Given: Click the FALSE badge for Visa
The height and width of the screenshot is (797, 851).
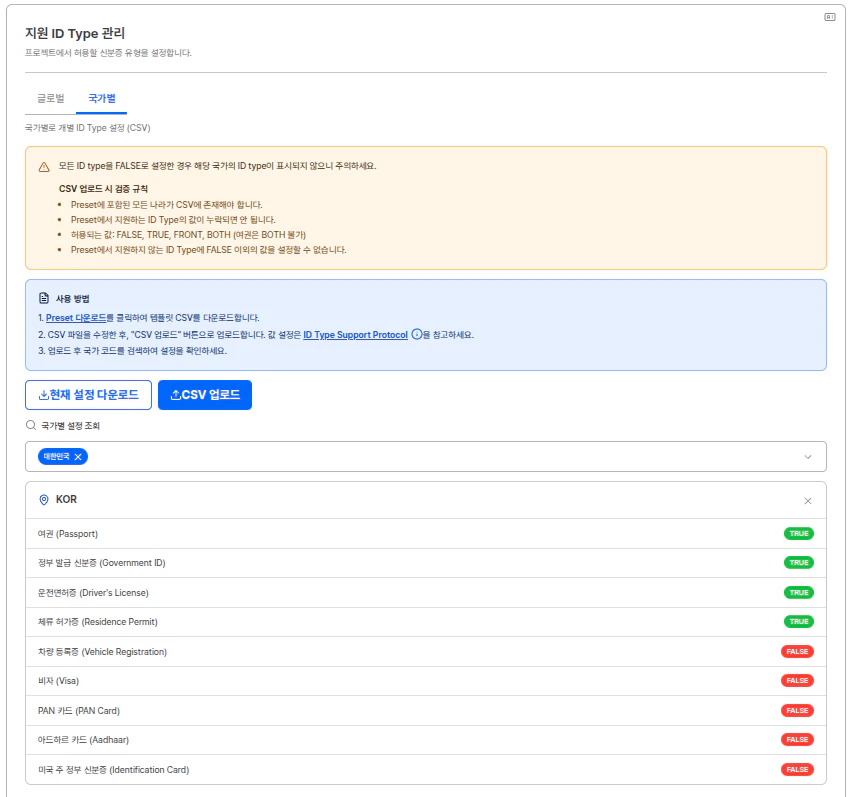Looking at the screenshot, I should coord(797,680).
